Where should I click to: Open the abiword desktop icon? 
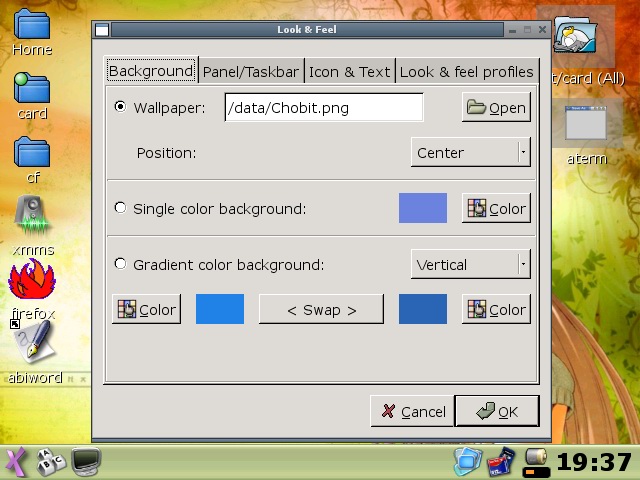(x=34, y=345)
